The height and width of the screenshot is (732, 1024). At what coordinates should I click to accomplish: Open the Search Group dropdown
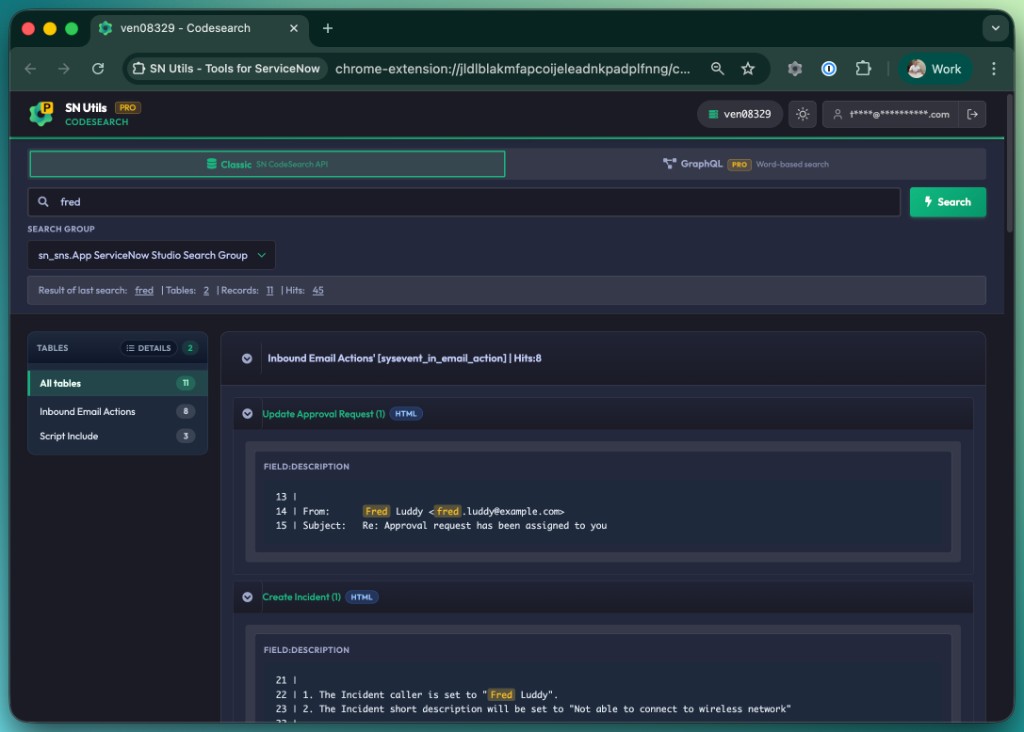coord(151,255)
